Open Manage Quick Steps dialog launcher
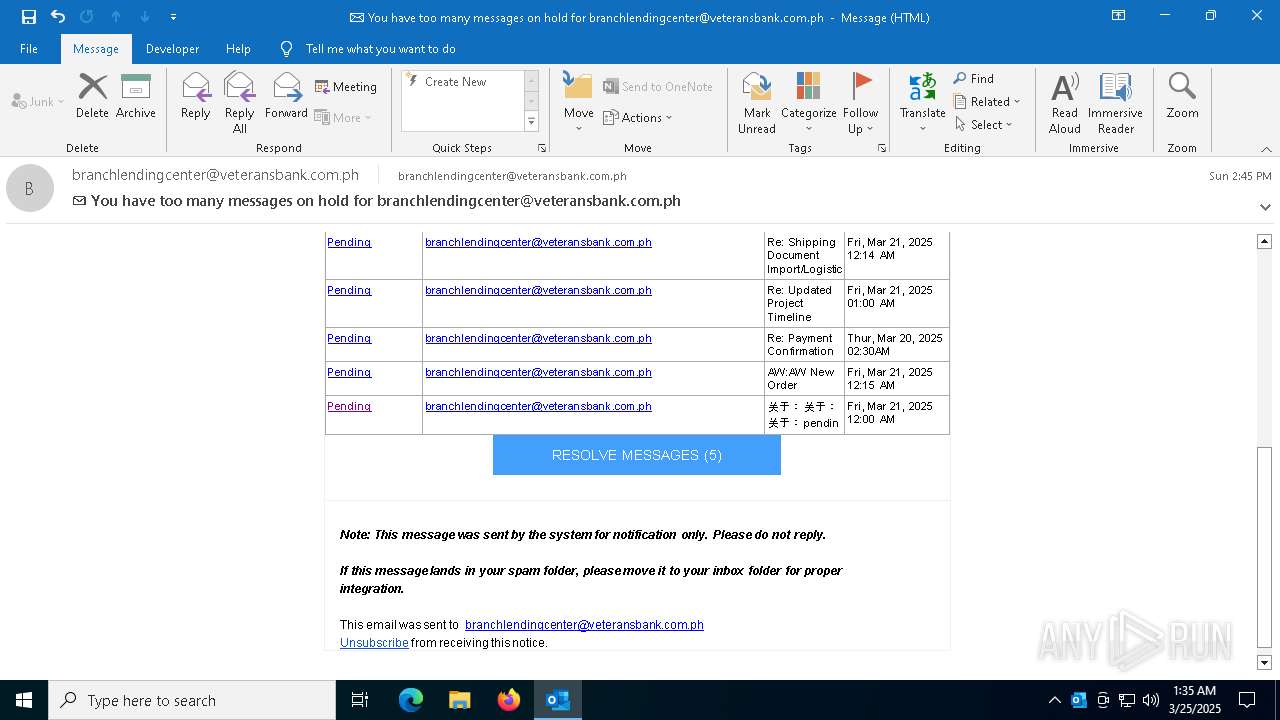This screenshot has width=1280, height=720. click(x=542, y=148)
